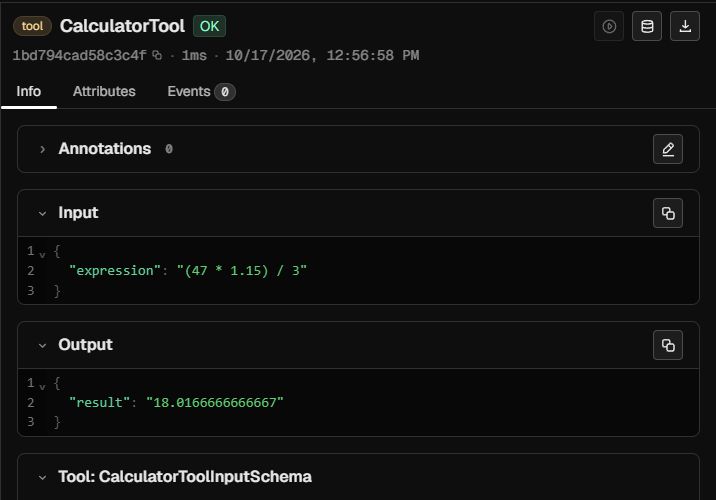Fold the Output JSON at line 1
Viewport: 716px width, 500px height.
pos(42,386)
